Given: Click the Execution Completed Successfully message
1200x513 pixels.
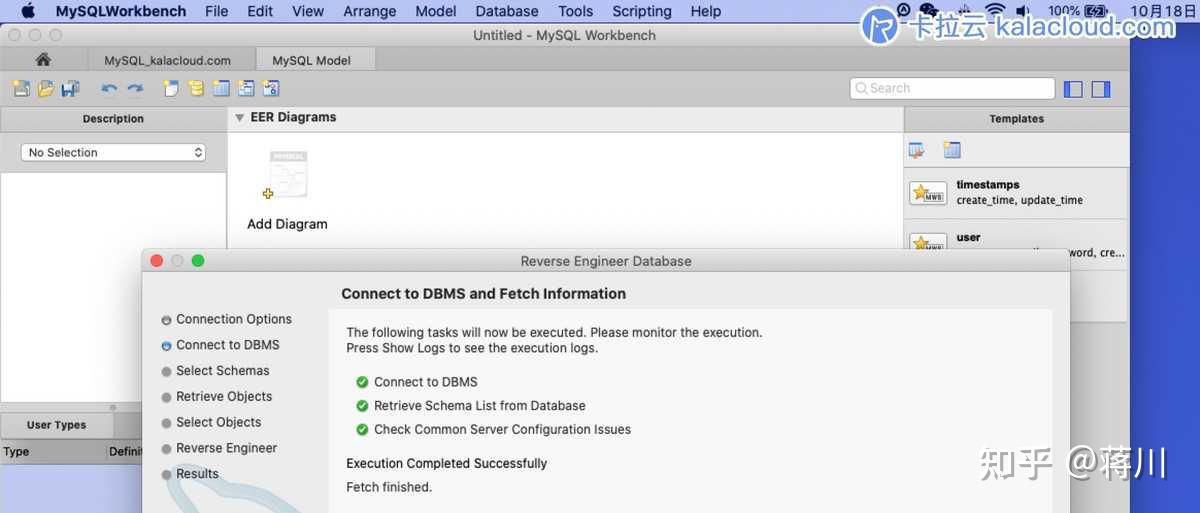Looking at the screenshot, I should (447, 464).
